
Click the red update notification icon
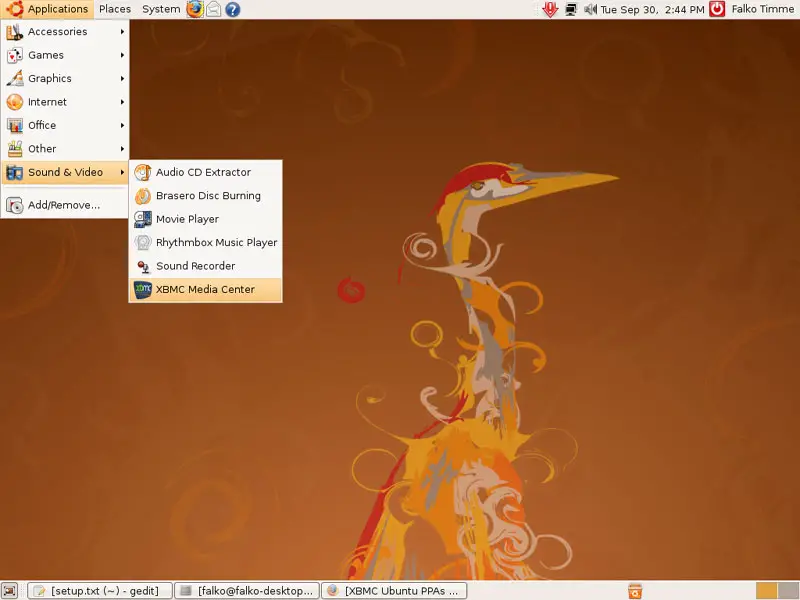point(549,9)
